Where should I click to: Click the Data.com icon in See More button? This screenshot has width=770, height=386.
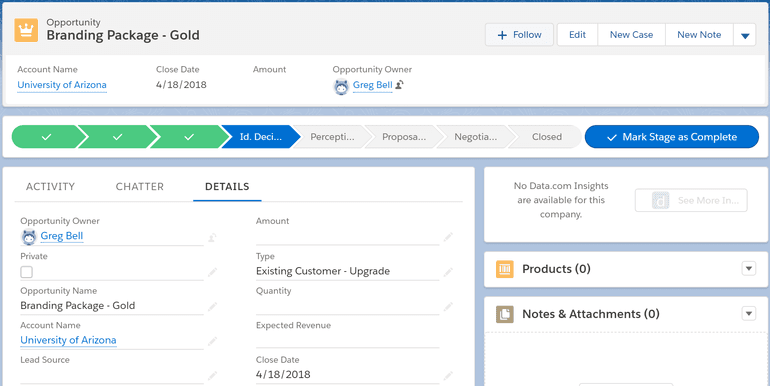click(660, 200)
